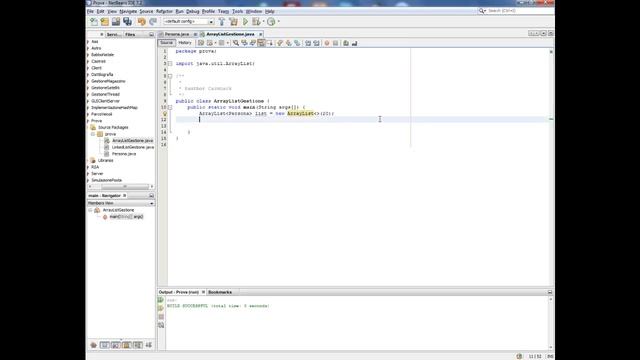Click the Output panel vertical scrollbar
Viewport: 640px width, 360px height.
[x=551, y=323]
